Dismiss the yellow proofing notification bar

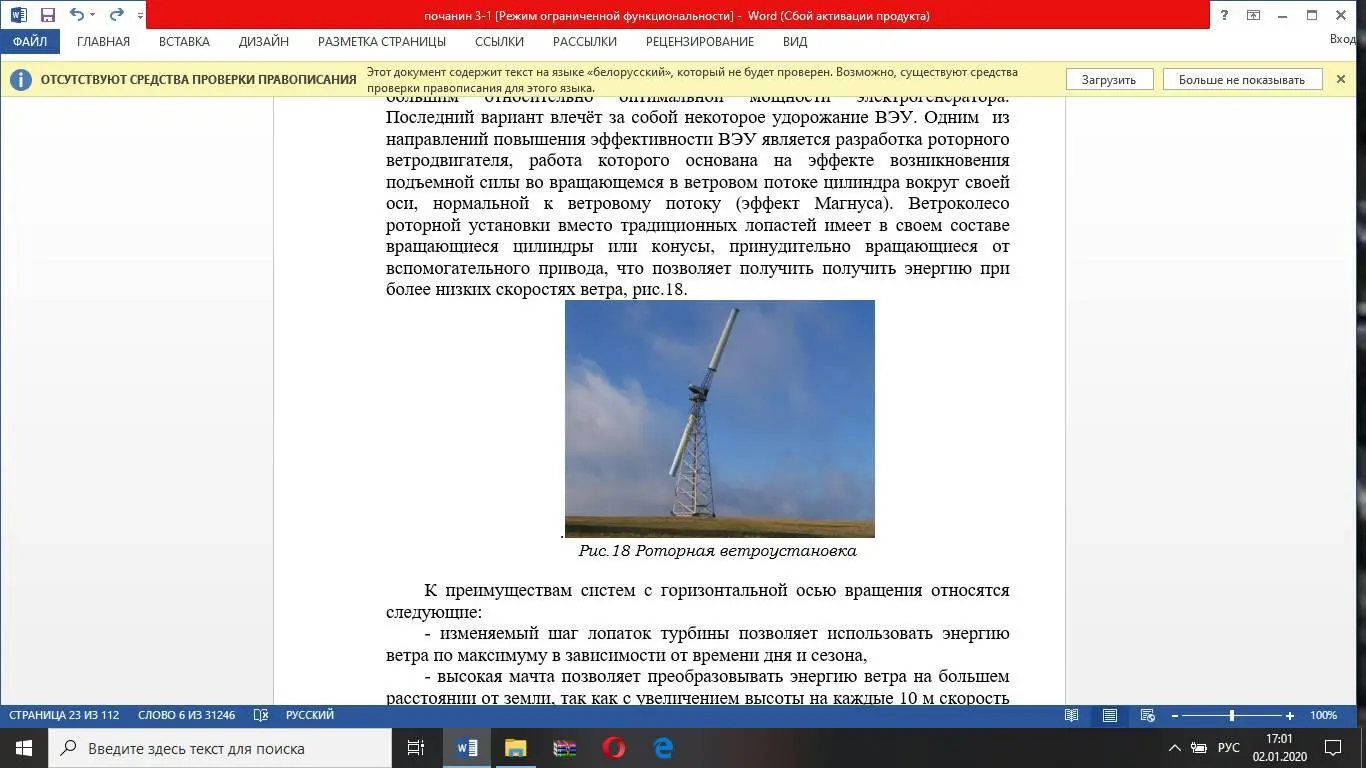(x=1341, y=79)
